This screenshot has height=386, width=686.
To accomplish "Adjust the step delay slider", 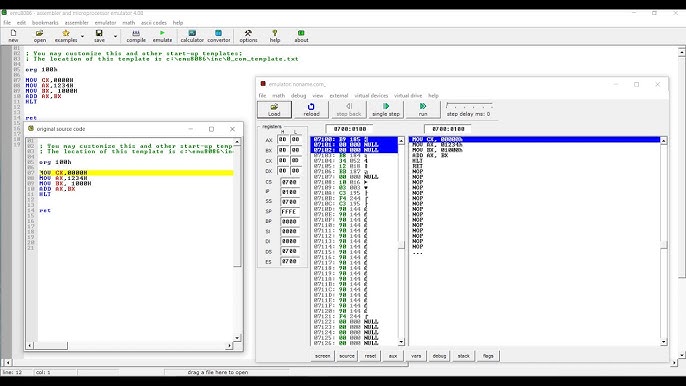I will click(x=469, y=106).
